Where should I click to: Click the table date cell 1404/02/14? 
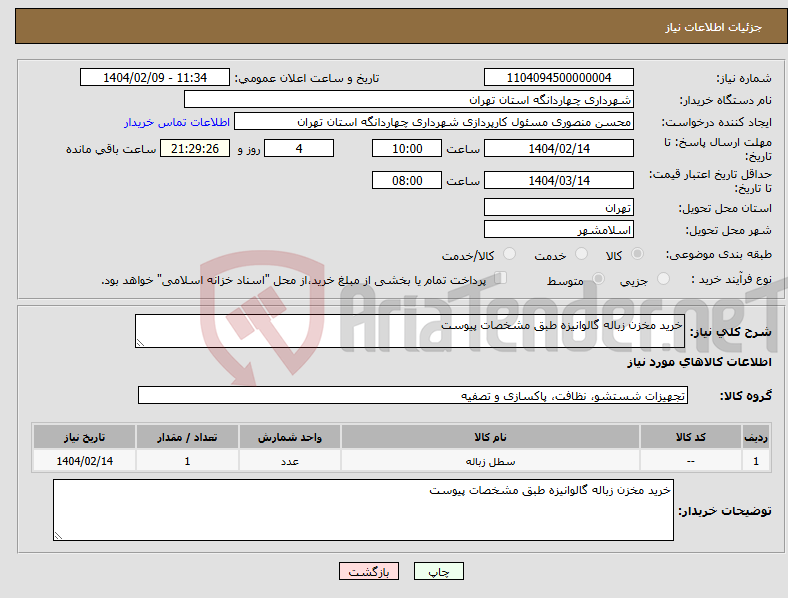click(84, 461)
